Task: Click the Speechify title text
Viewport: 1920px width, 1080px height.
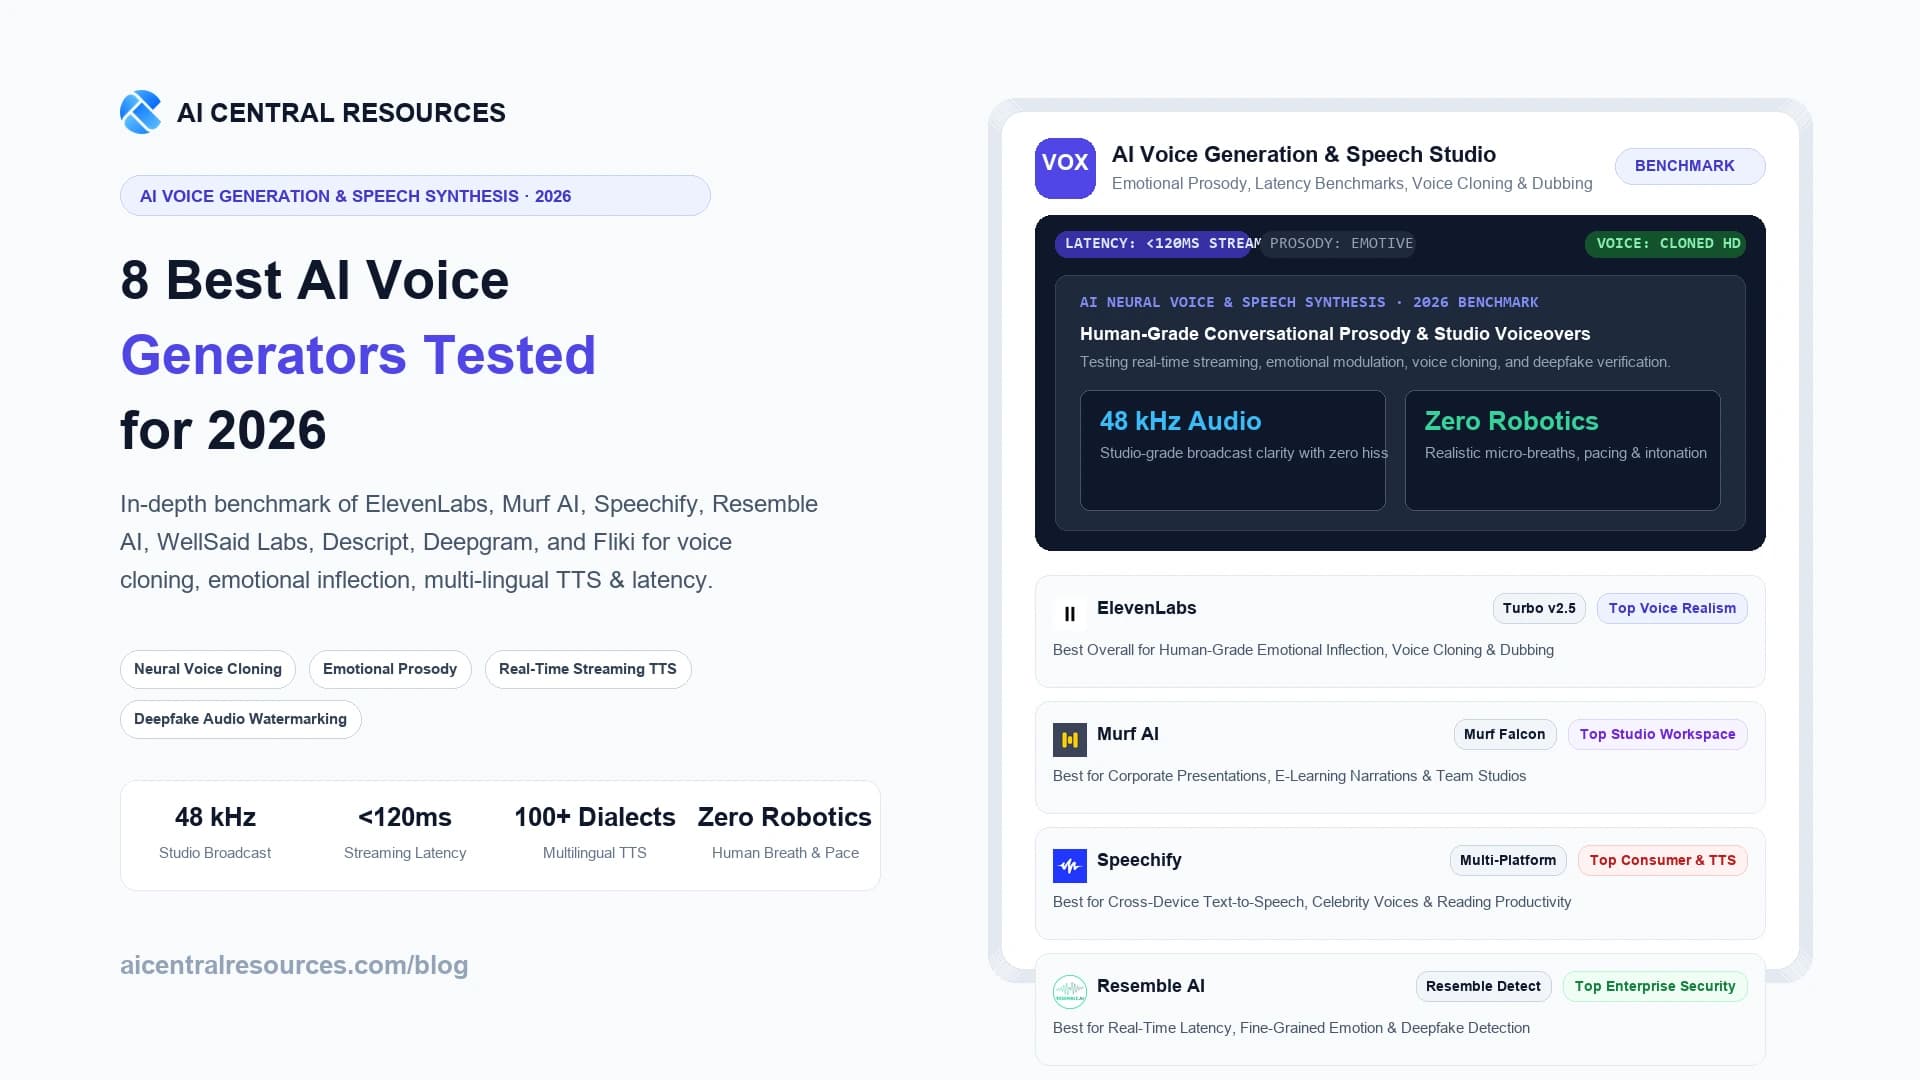Action: (x=1139, y=860)
